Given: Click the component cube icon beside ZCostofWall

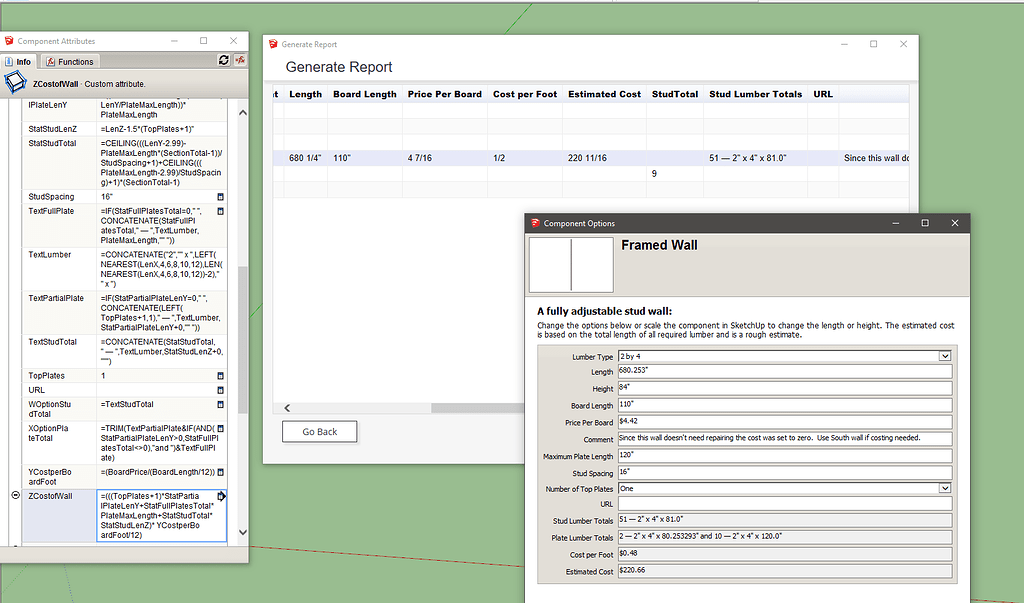Looking at the screenshot, I should (17, 83).
